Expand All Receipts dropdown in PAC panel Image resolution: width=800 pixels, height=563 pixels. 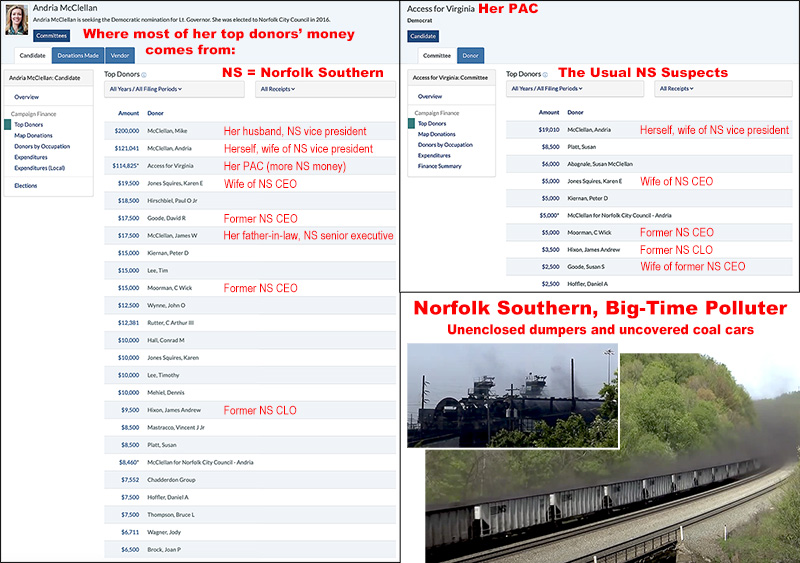pyautogui.click(x=723, y=88)
